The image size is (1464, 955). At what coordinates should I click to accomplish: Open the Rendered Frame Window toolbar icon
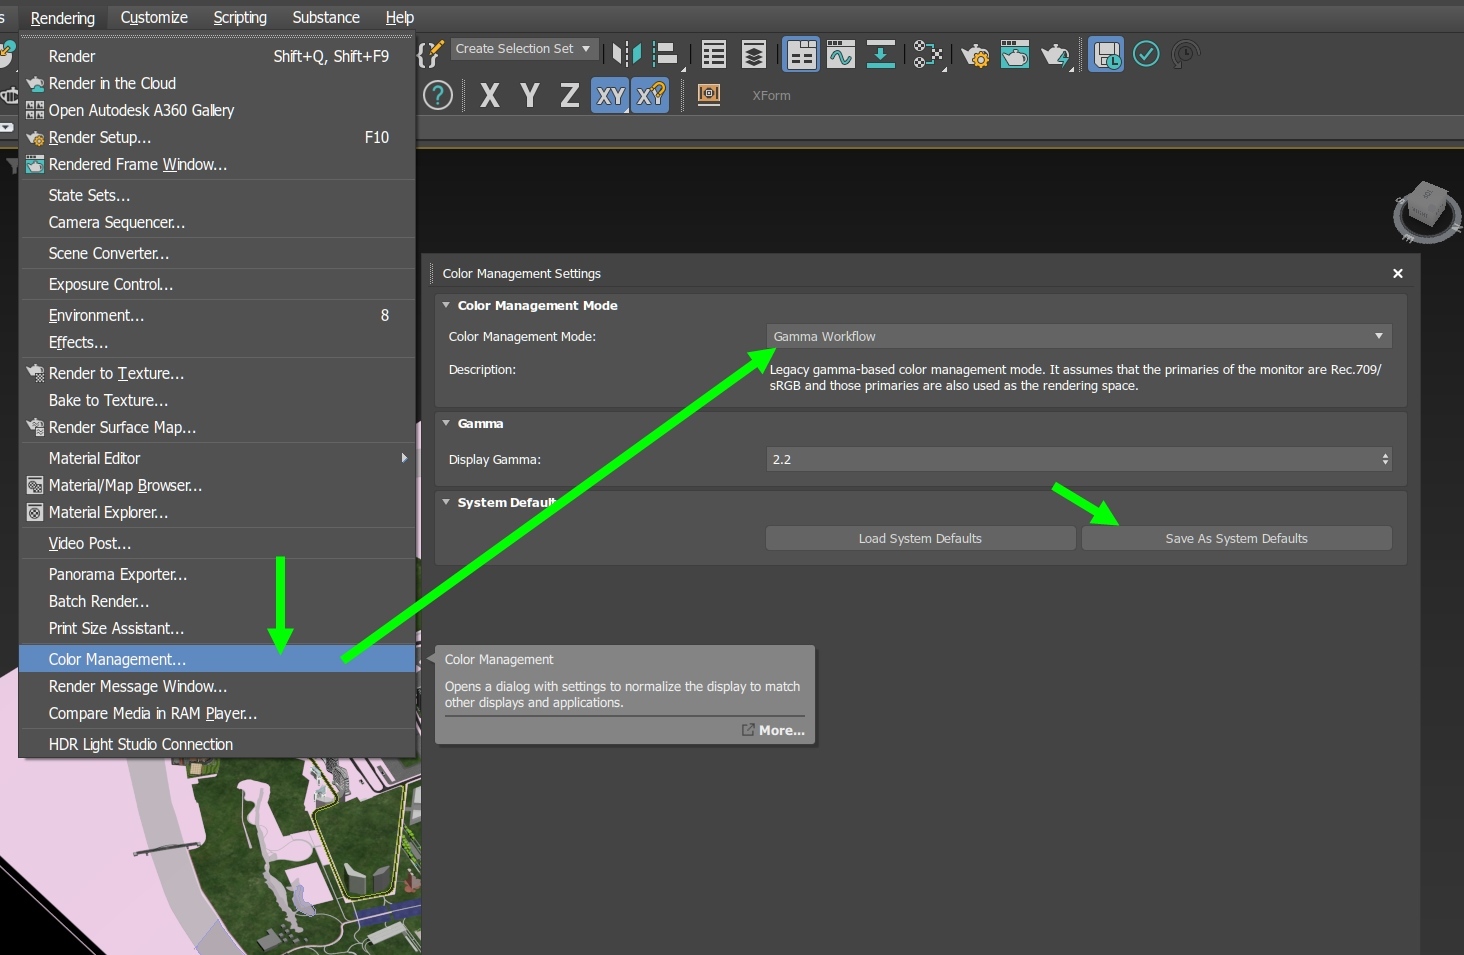click(1014, 55)
